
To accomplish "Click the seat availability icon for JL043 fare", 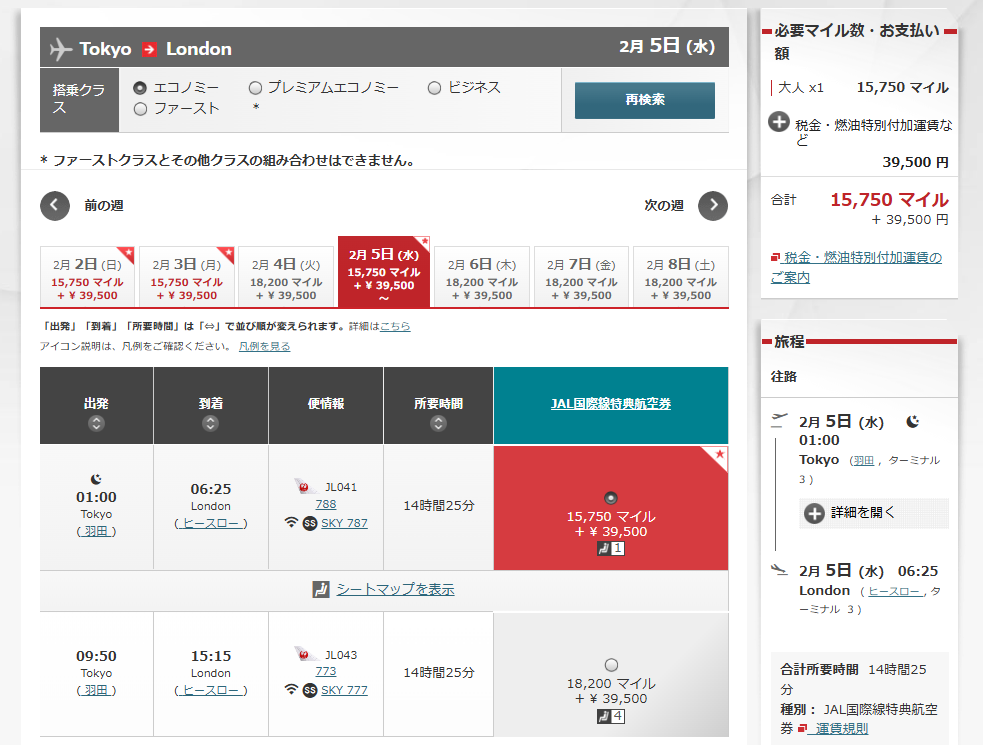I will pyautogui.click(x=611, y=716).
